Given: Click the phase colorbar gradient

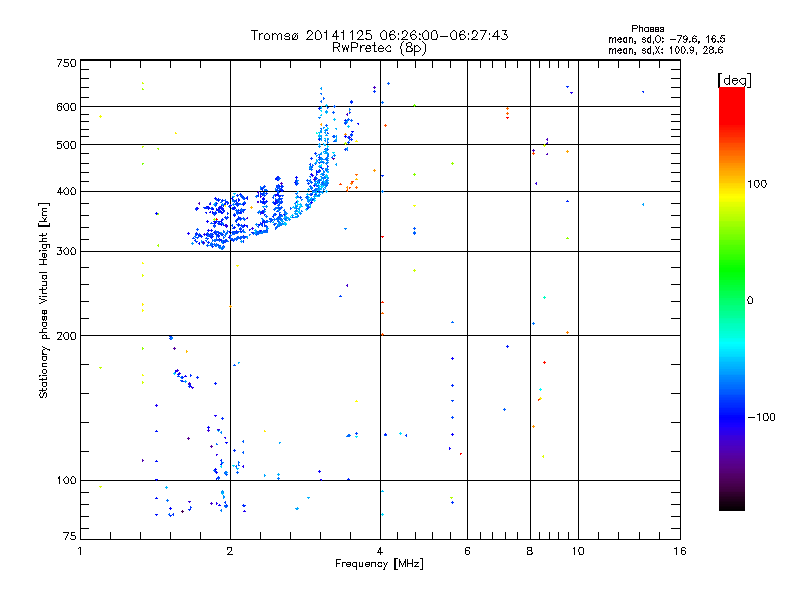Looking at the screenshot, I should tap(732, 299).
